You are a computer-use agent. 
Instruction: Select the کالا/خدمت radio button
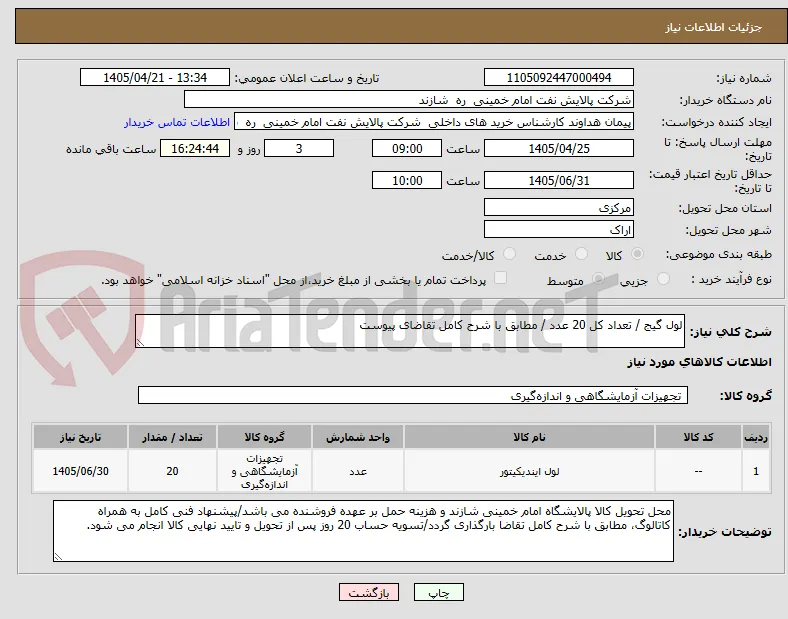click(x=509, y=254)
